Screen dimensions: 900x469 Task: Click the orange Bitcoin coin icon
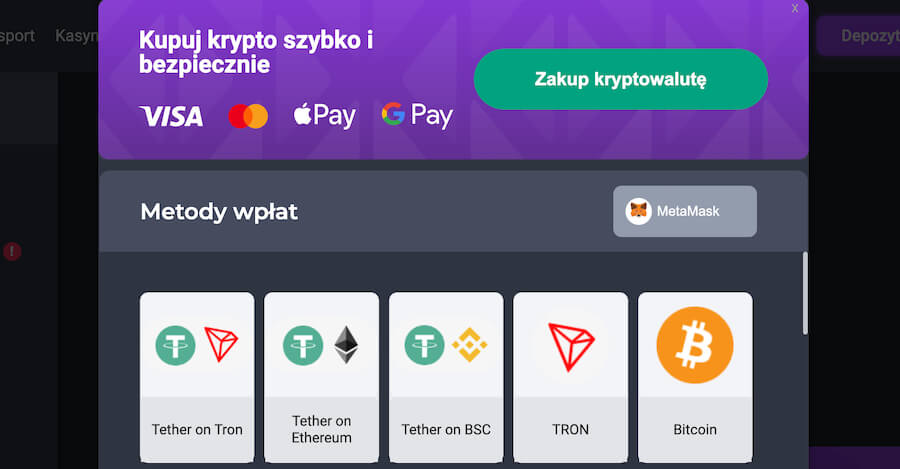pyautogui.click(x=695, y=345)
